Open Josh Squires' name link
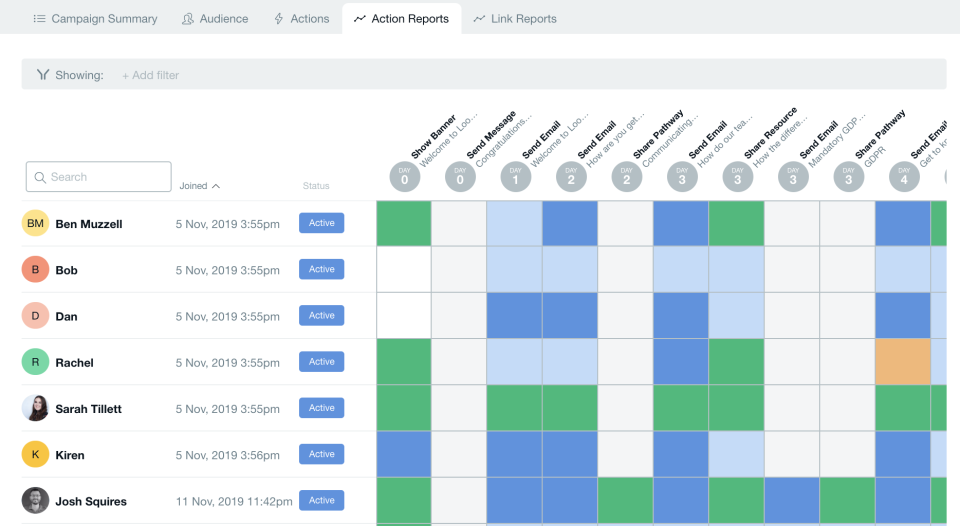Screen dimensions: 960x526 point(91,501)
